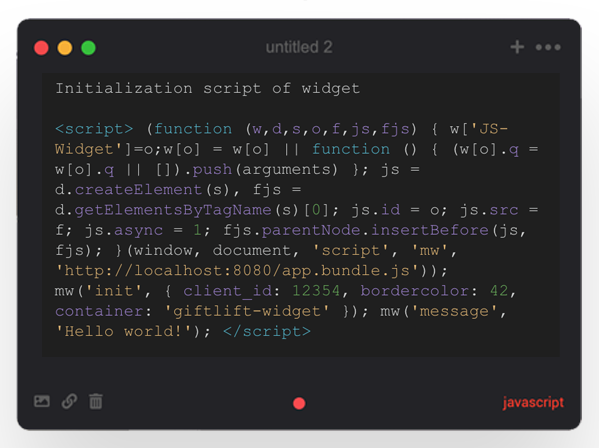Click the yellow minimize window button

click(65, 48)
